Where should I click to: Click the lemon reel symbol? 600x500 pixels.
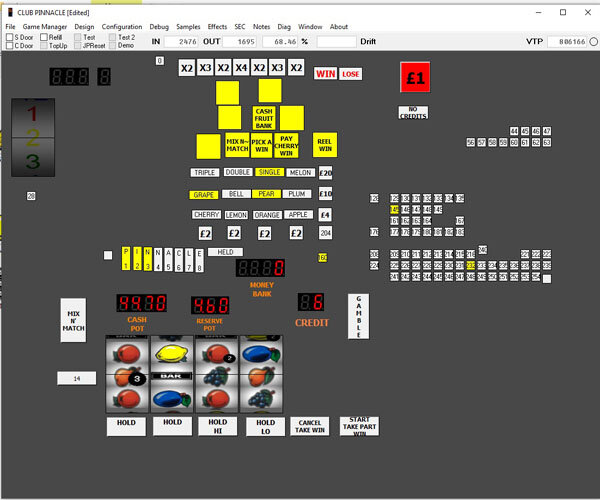pos(172,352)
